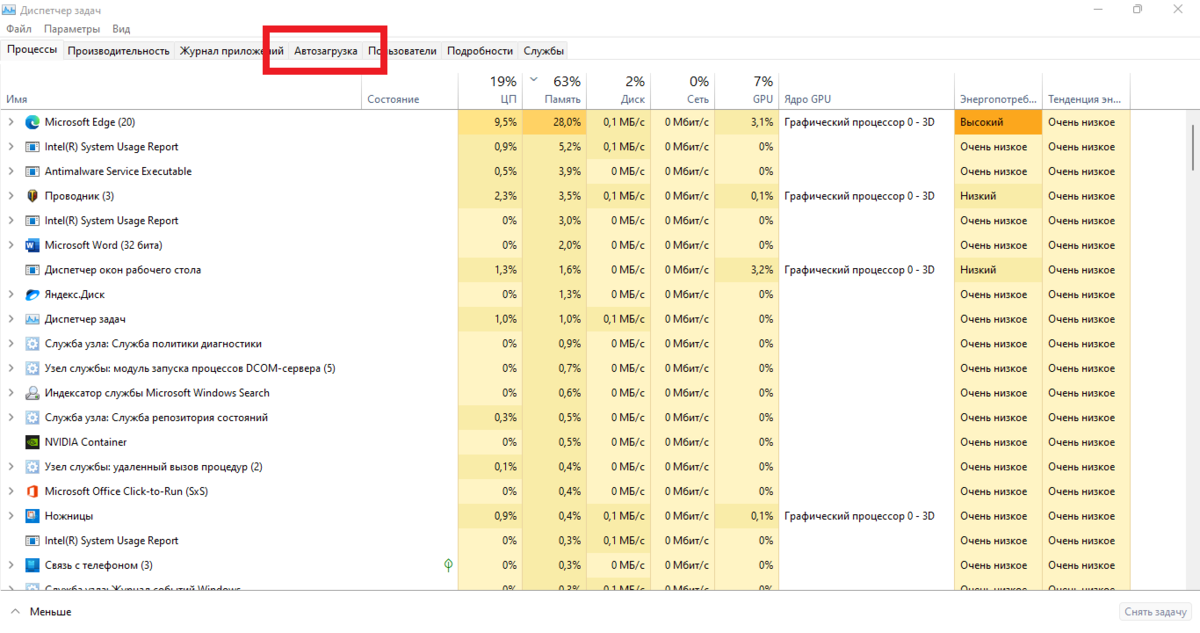
Task: Click the Microsoft Edge process icon
Action: [x=32, y=122]
